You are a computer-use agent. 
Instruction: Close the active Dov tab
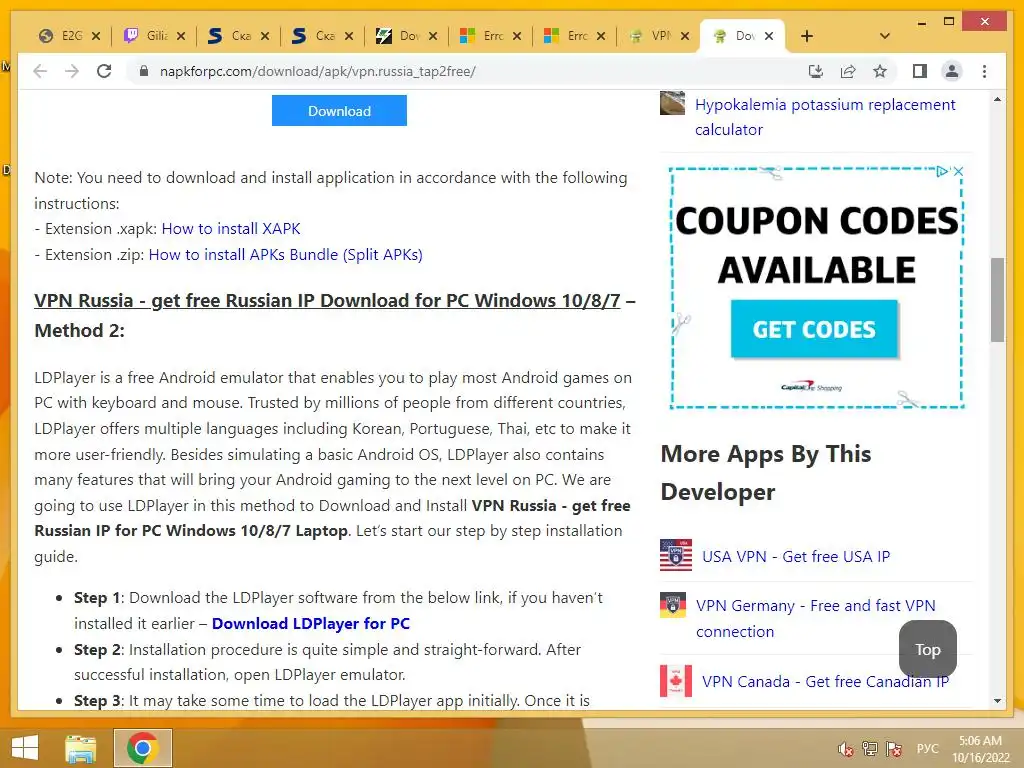pyautogui.click(x=769, y=36)
